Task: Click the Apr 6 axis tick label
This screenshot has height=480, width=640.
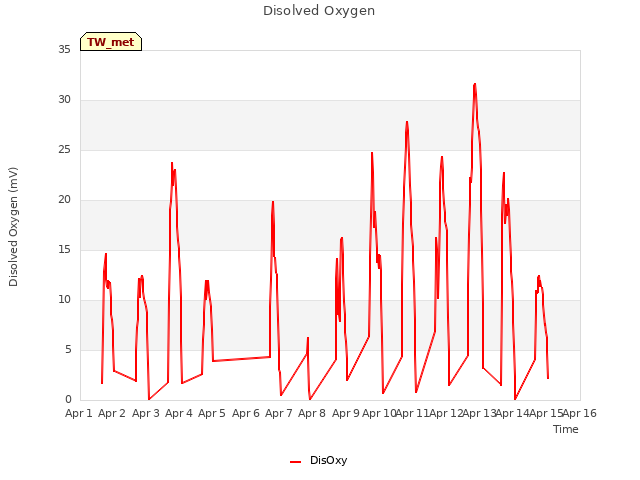Action: click(x=246, y=413)
